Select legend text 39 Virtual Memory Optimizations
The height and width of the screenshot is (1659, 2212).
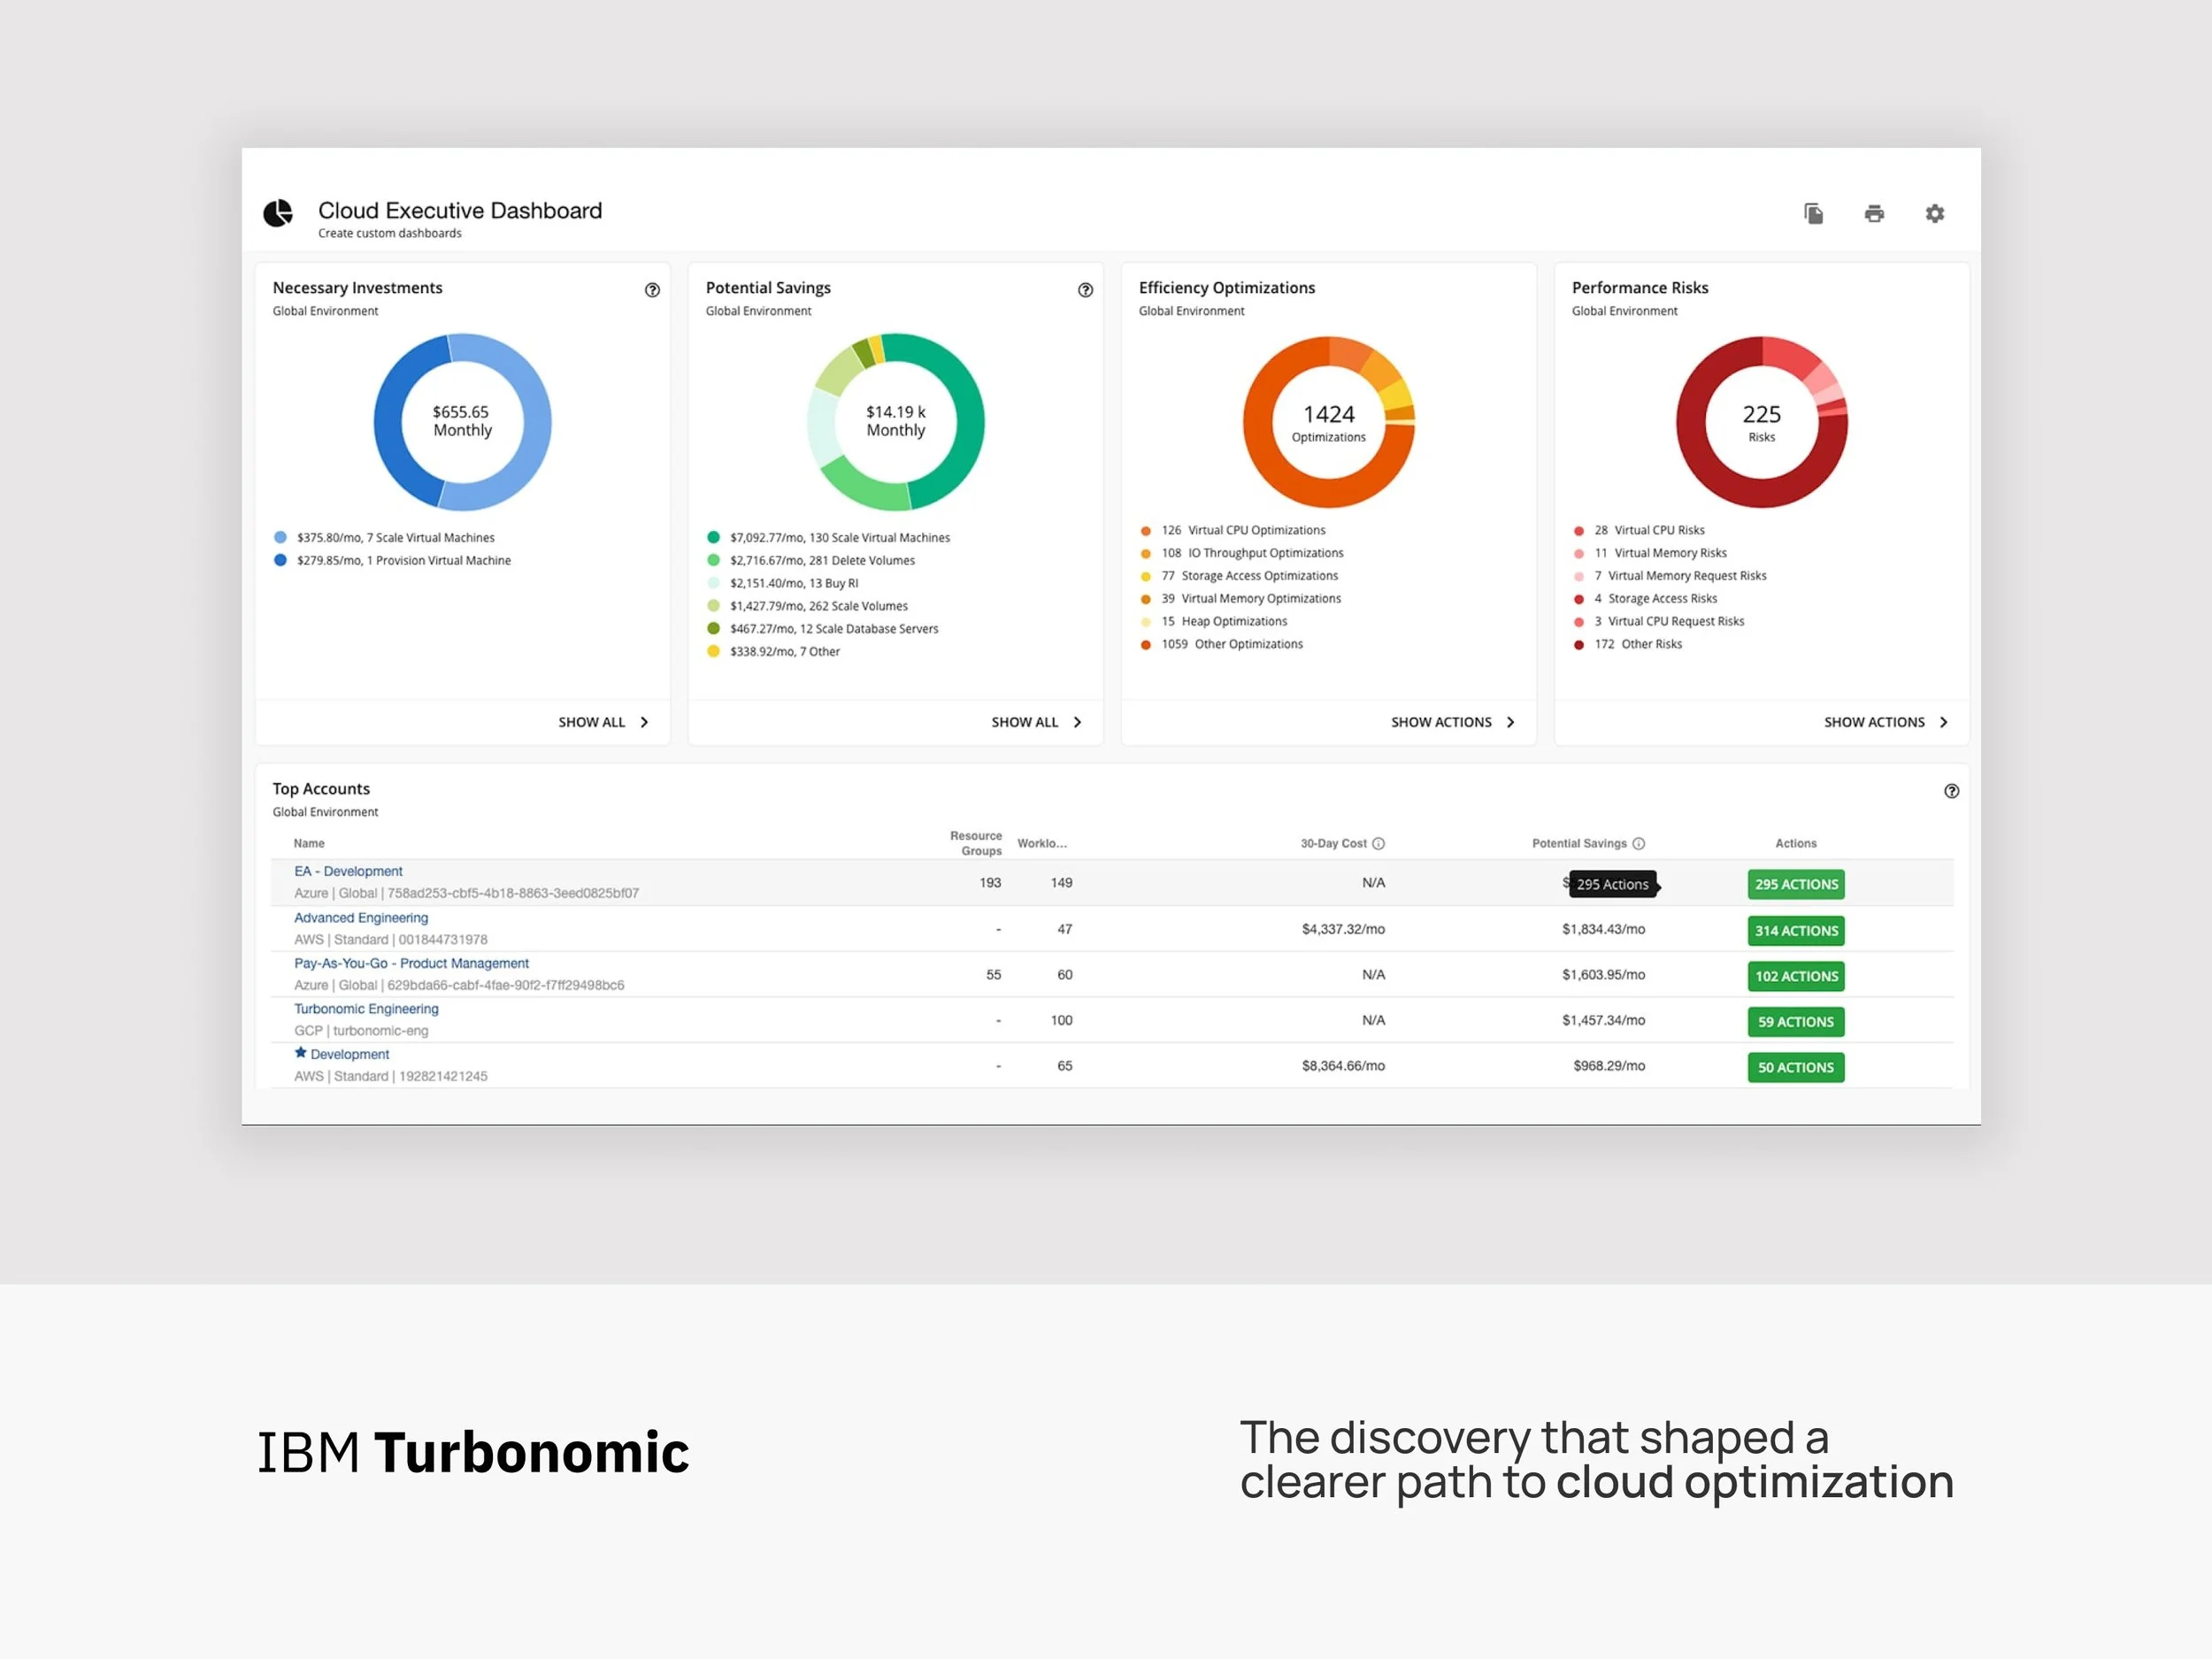coord(1251,598)
